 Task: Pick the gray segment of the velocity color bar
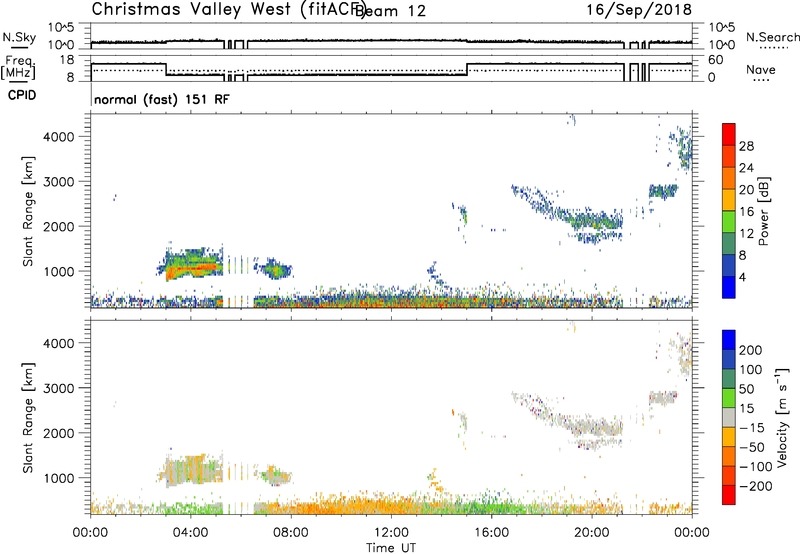(x=729, y=417)
